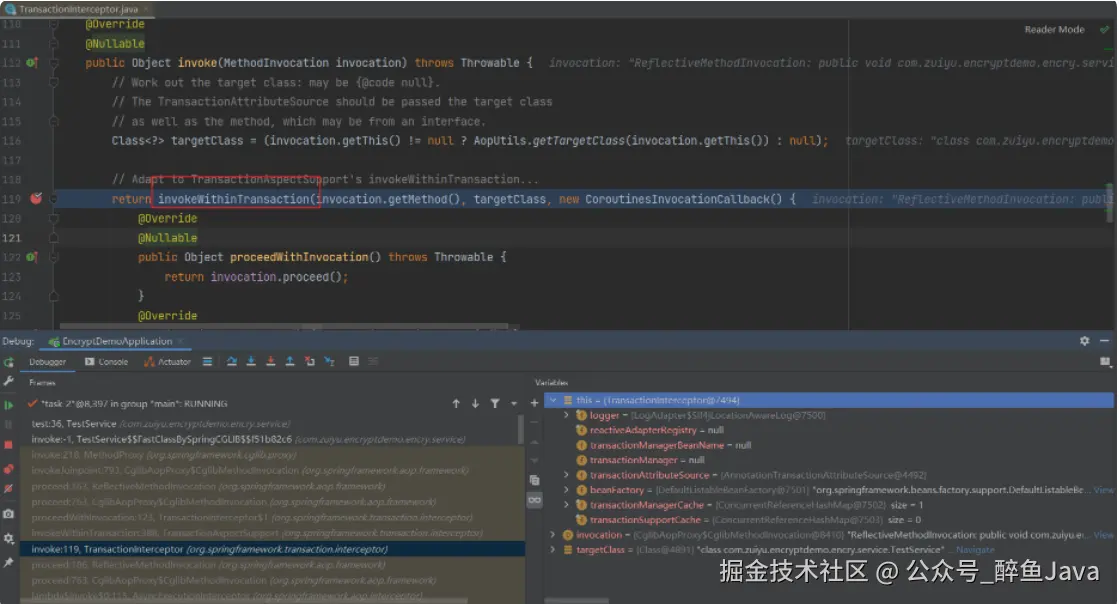
Task: Expand the targetClass variable node
Action: [x=553, y=550]
